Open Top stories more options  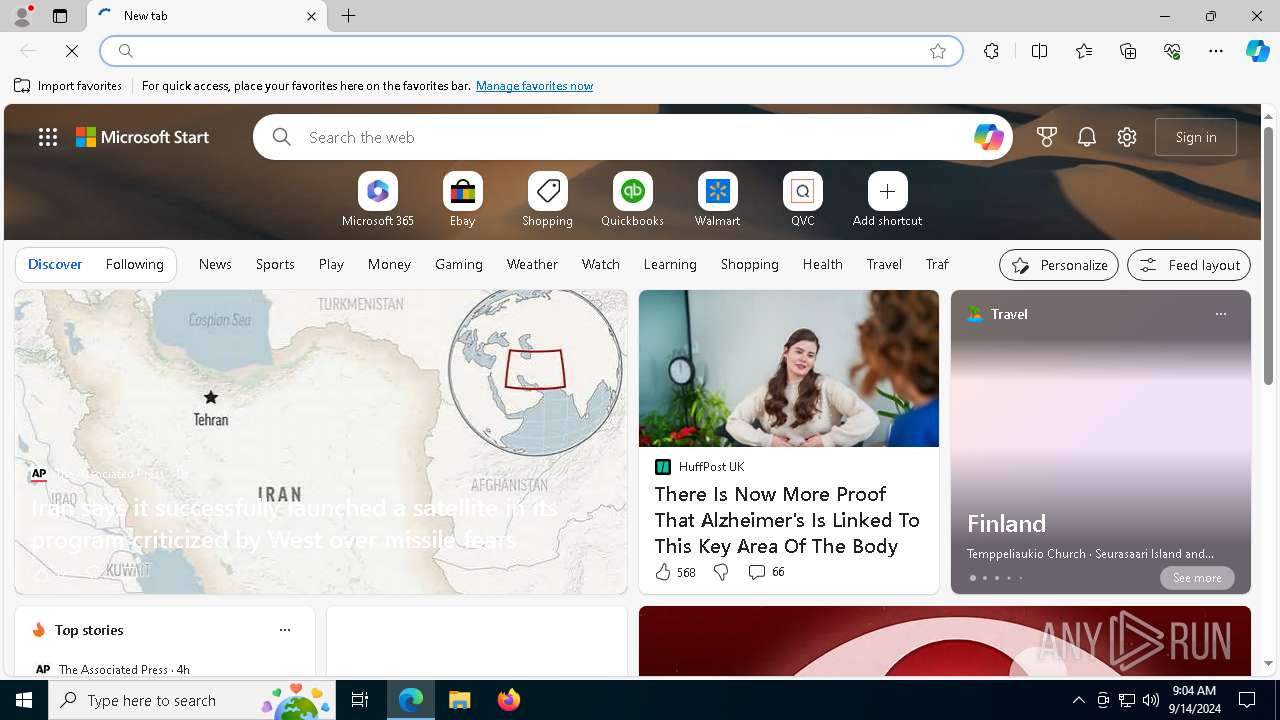pyautogui.click(x=285, y=630)
